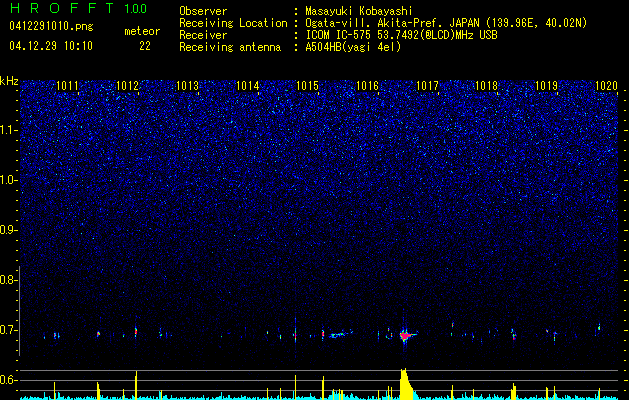
Task: Click the Receiving antenna field label
Action: tap(230, 47)
